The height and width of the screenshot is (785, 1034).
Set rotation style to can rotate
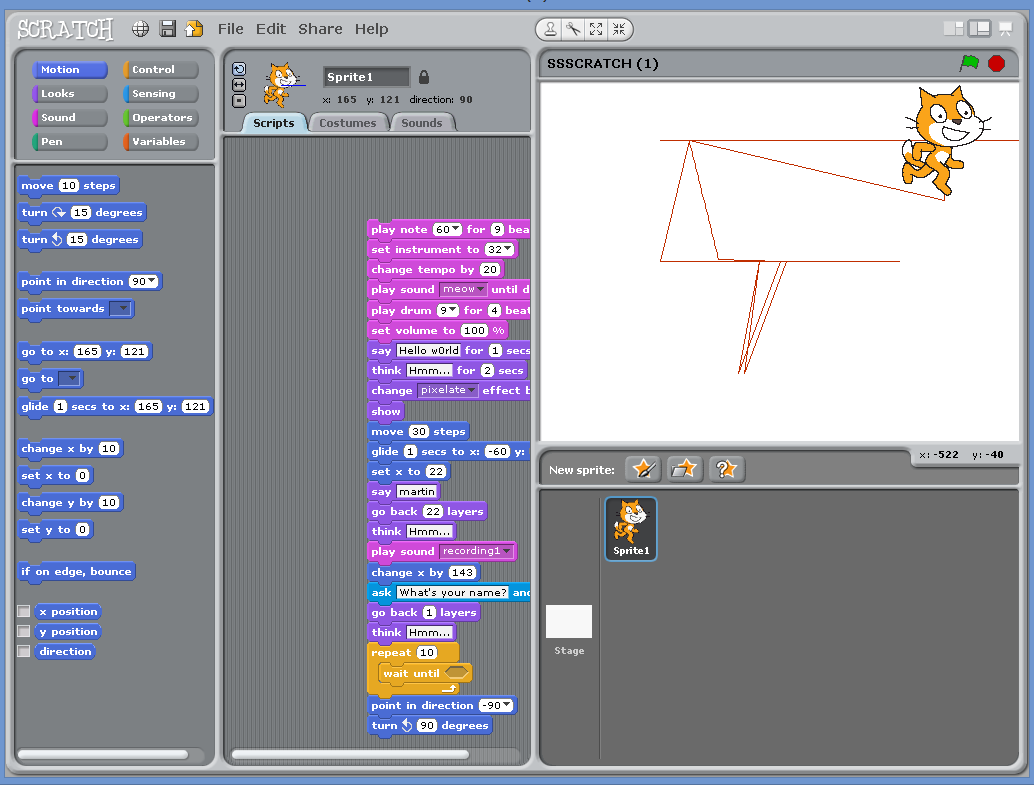(239, 69)
